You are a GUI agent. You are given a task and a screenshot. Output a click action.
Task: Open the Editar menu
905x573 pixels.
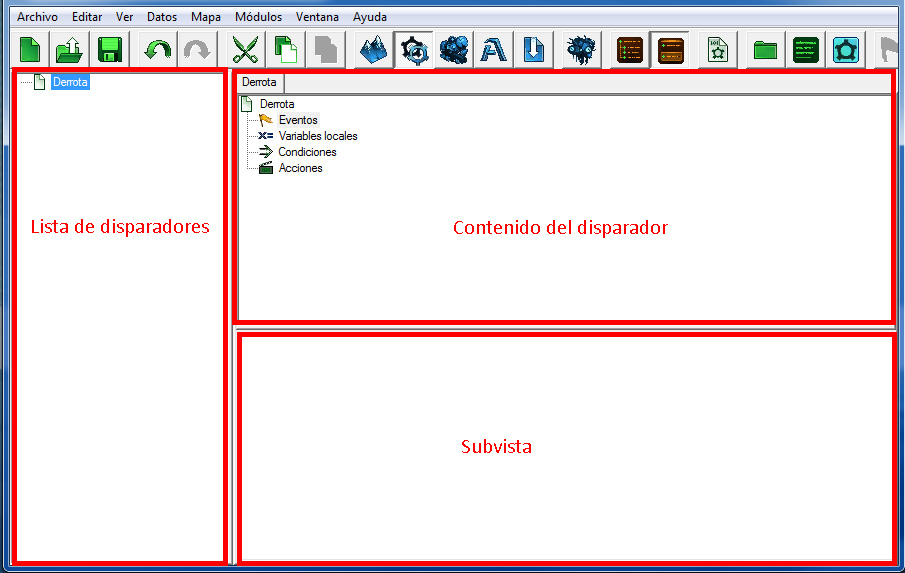[87, 17]
